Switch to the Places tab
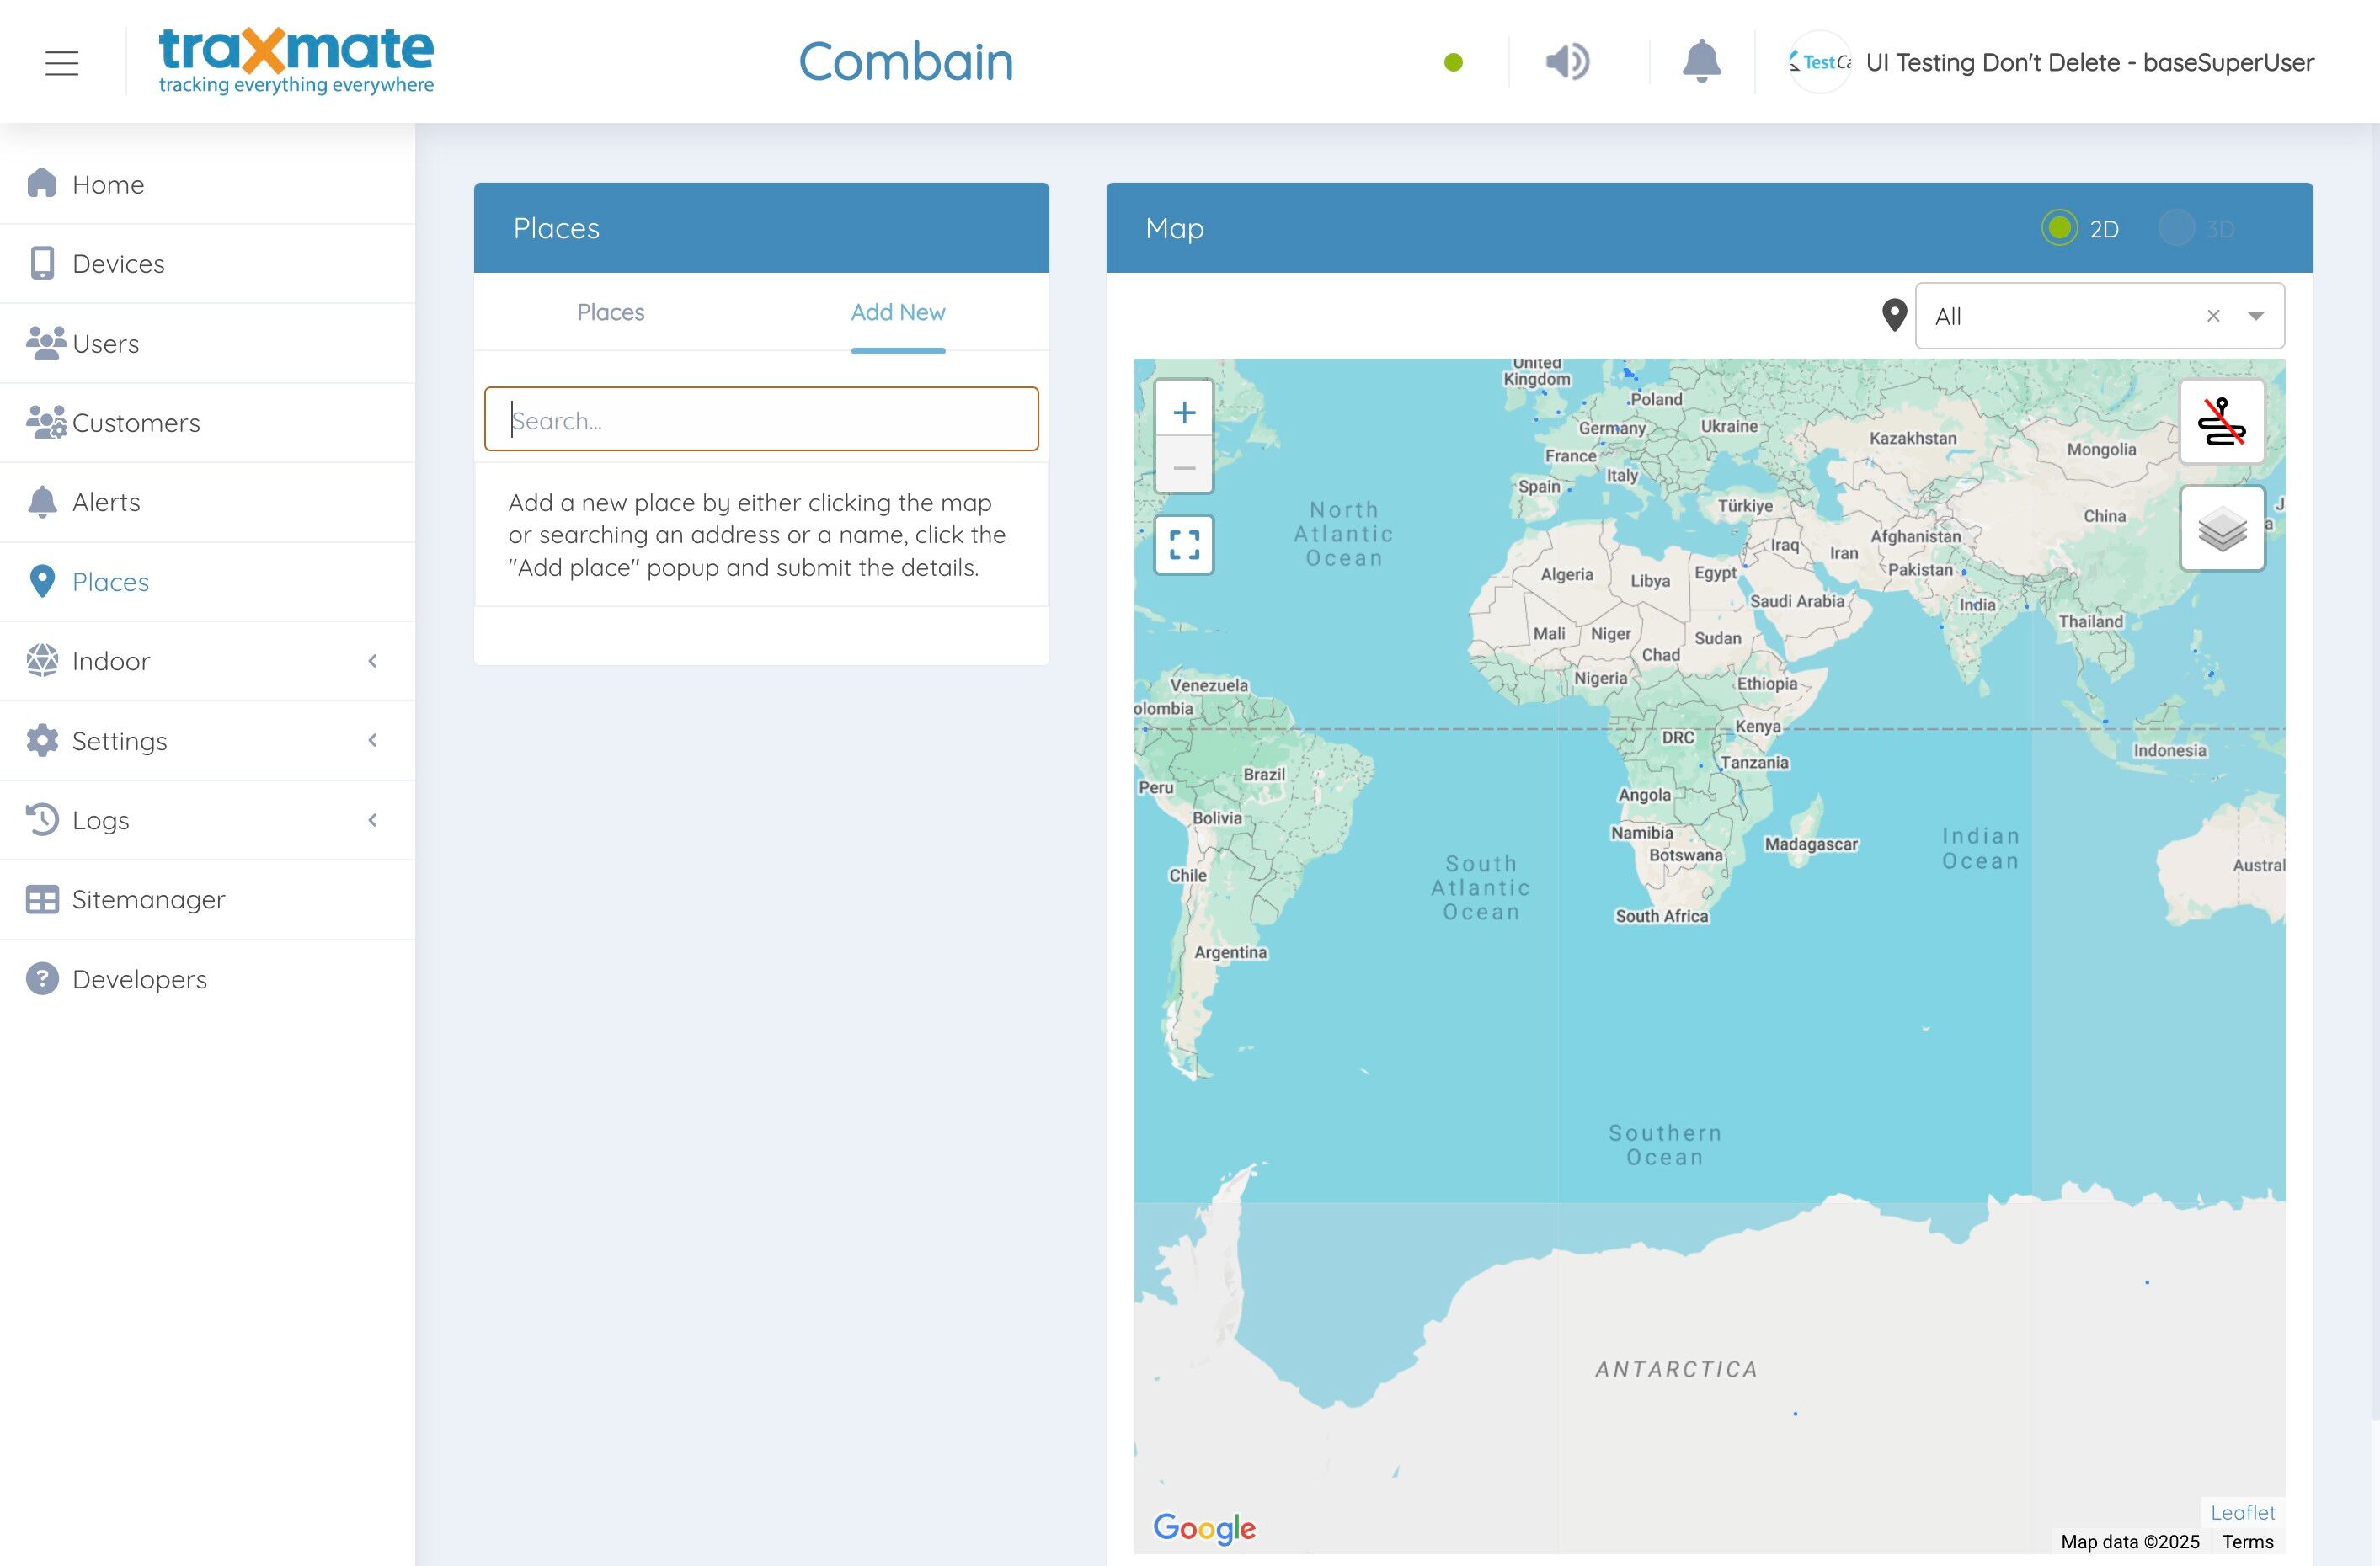 pos(610,312)
